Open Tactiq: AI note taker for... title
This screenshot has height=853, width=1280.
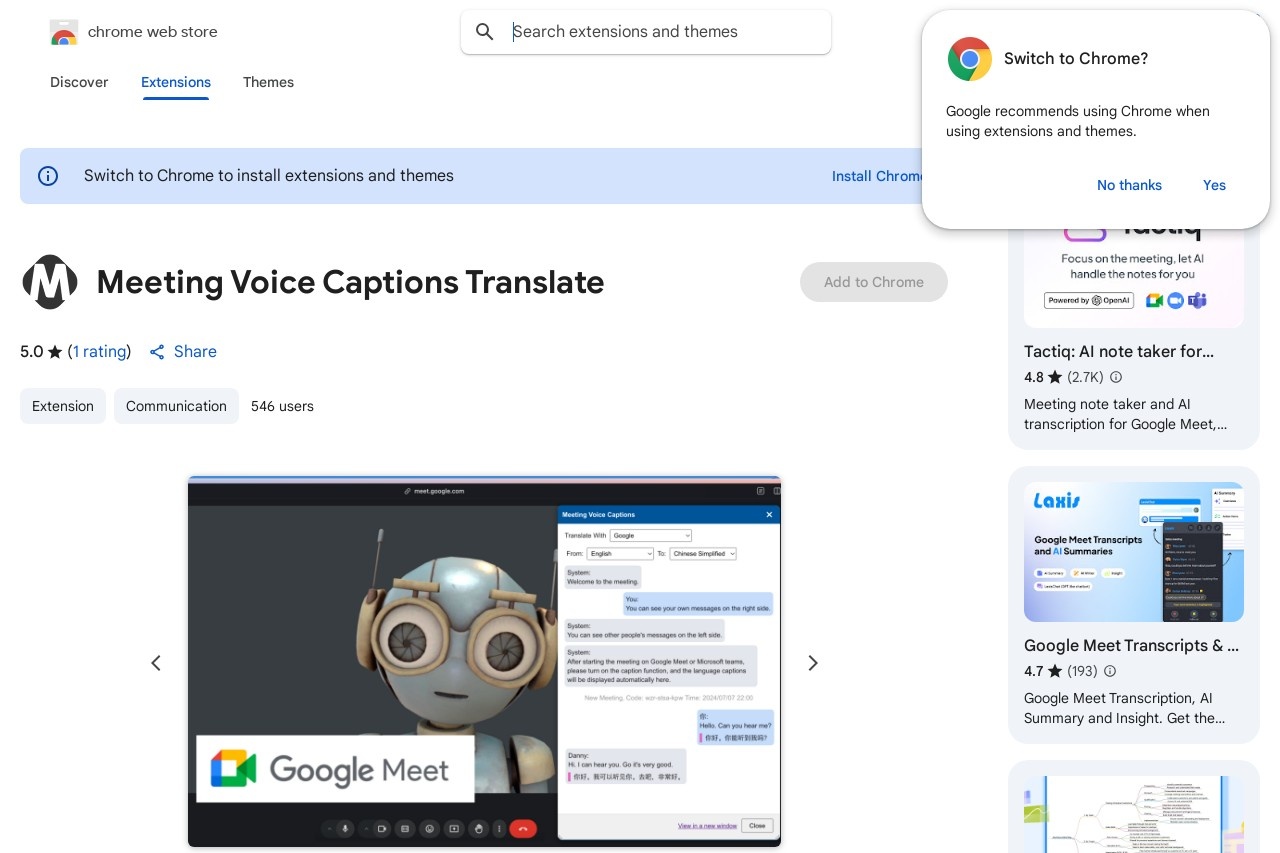pyautogui.click(x=1119, y=352)
